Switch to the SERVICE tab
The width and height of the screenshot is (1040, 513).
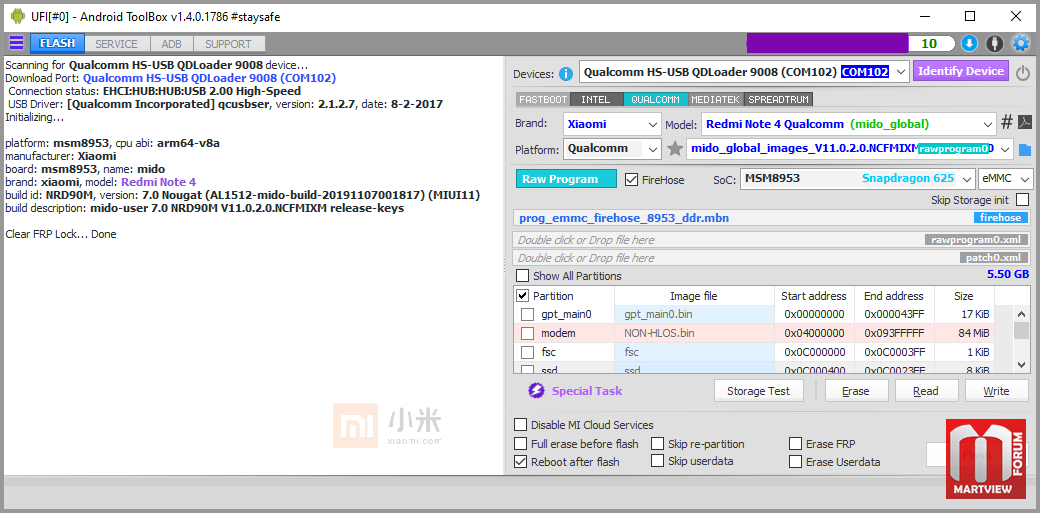click(117, 44)
